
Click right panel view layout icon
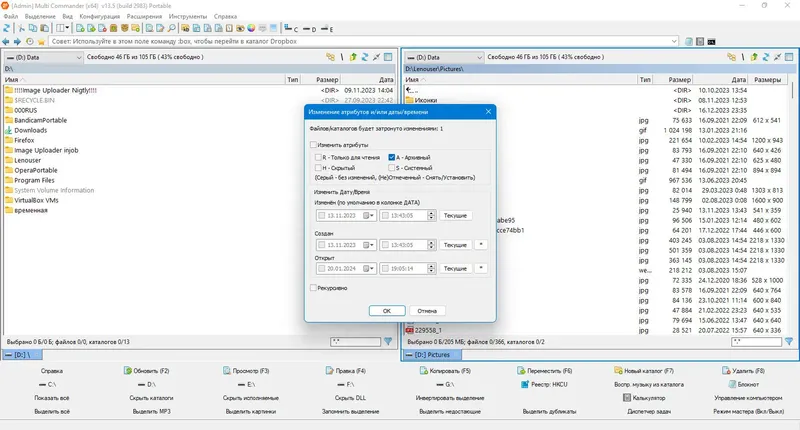tap(789, 57)
